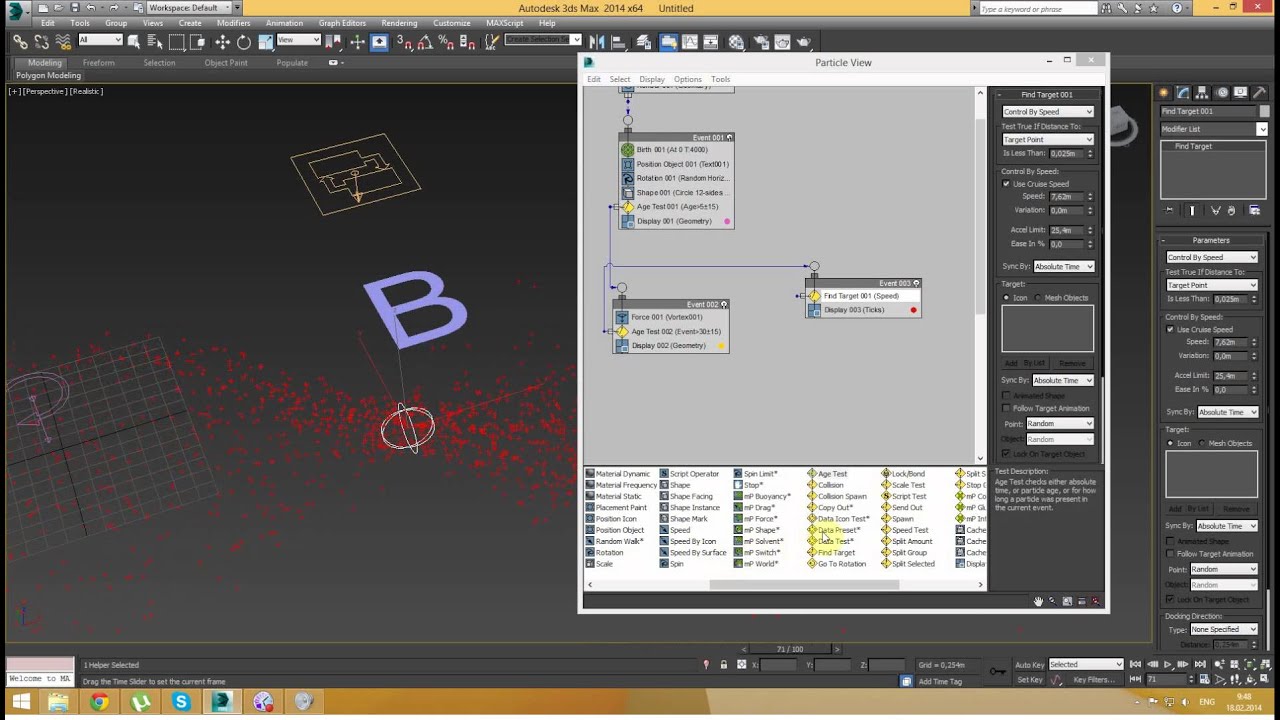Screen dimensions: 1280x720
Task: Click the Selection Lock toggle icon
Action: point(723,665)
